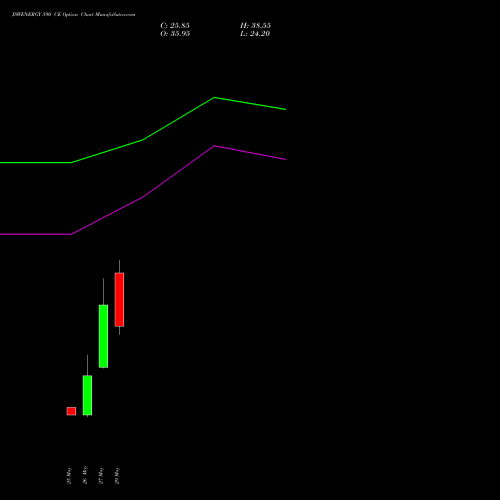500x500 pixels.
Task: Click the first date axis label under red candle
Action: point(69,475)
